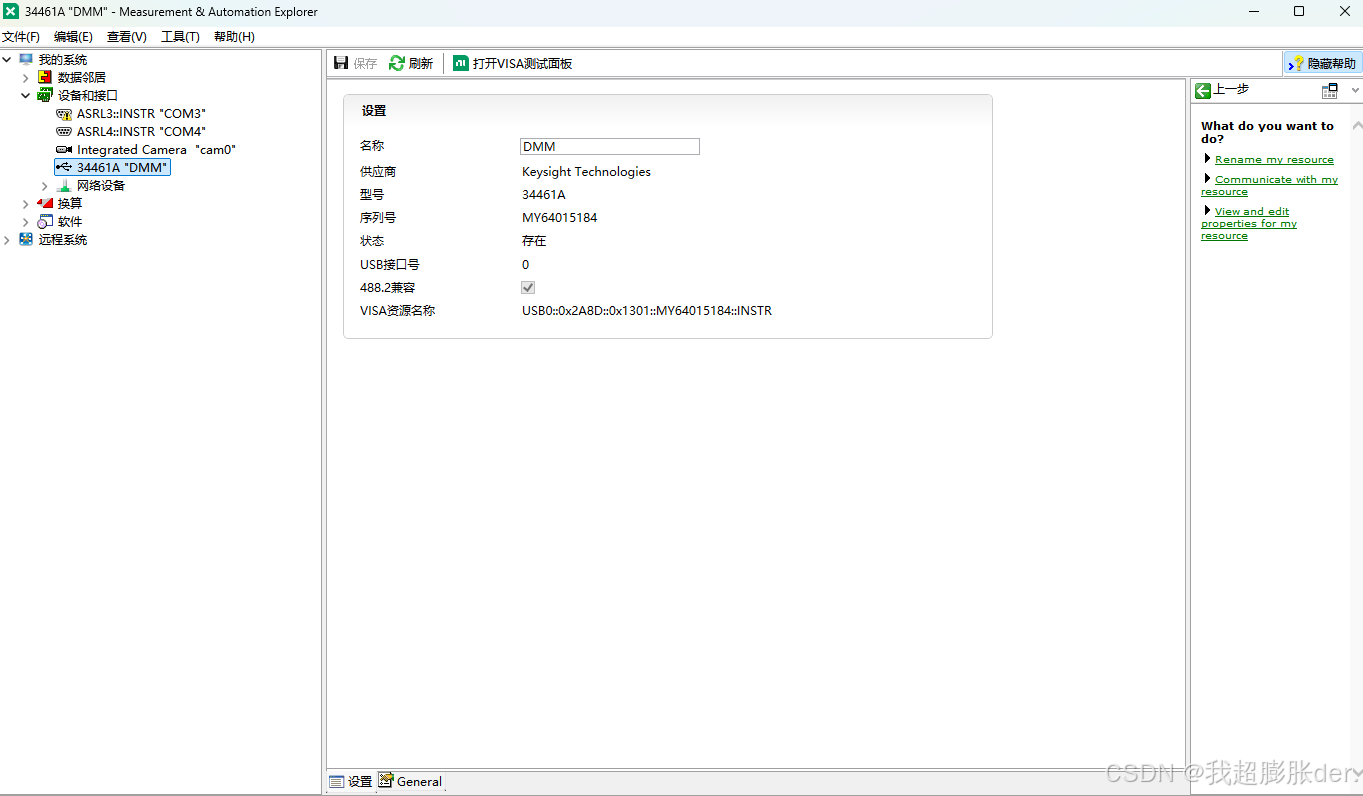Click the VISA resource name USB0::0x2A8D string

click(x=647, y=311)
